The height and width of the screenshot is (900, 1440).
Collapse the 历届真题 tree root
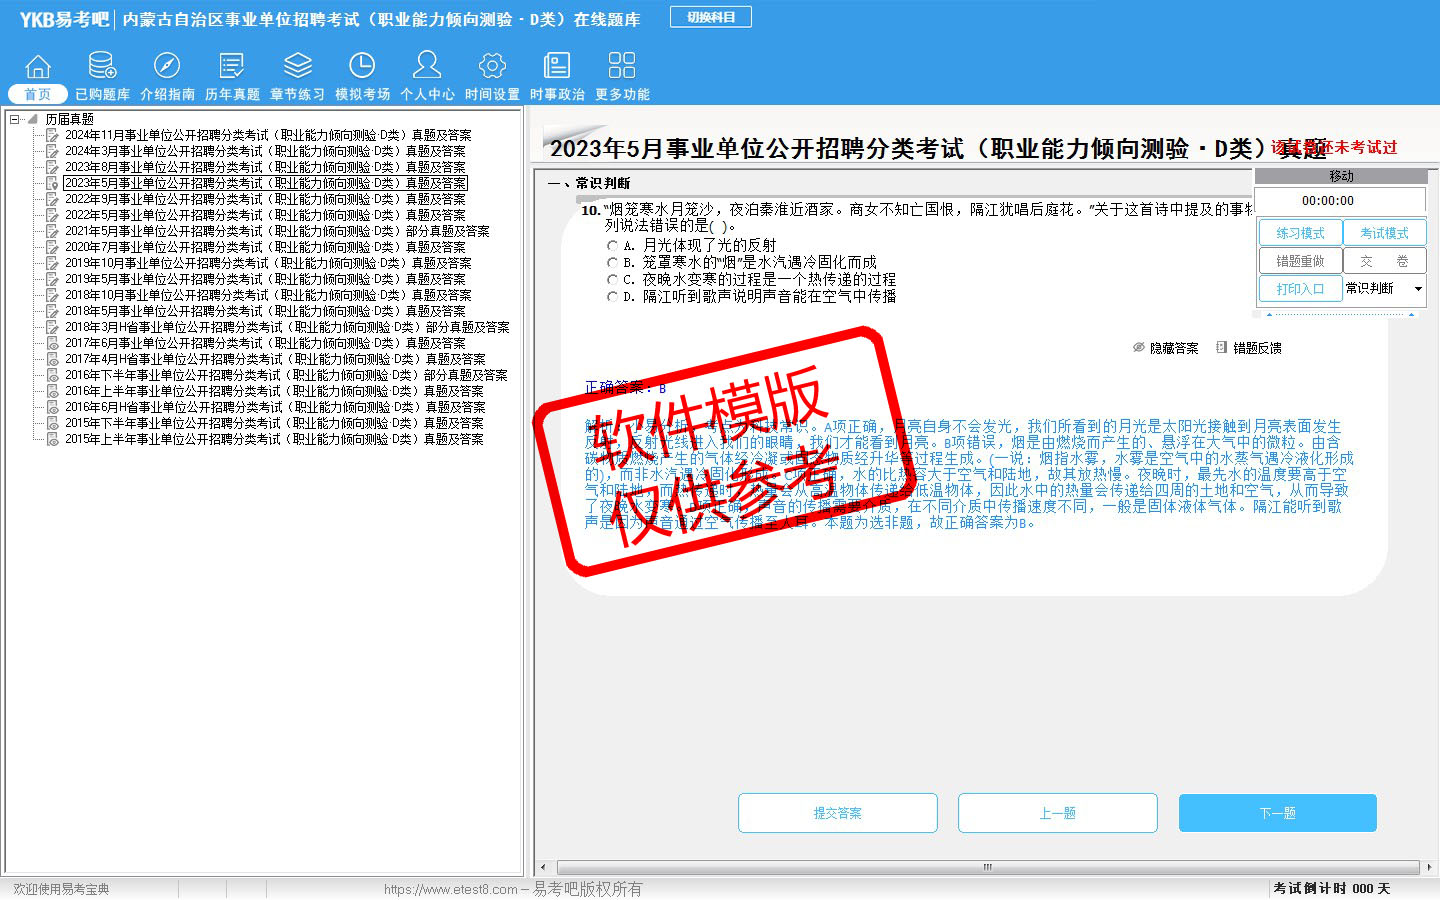(15, 119)
